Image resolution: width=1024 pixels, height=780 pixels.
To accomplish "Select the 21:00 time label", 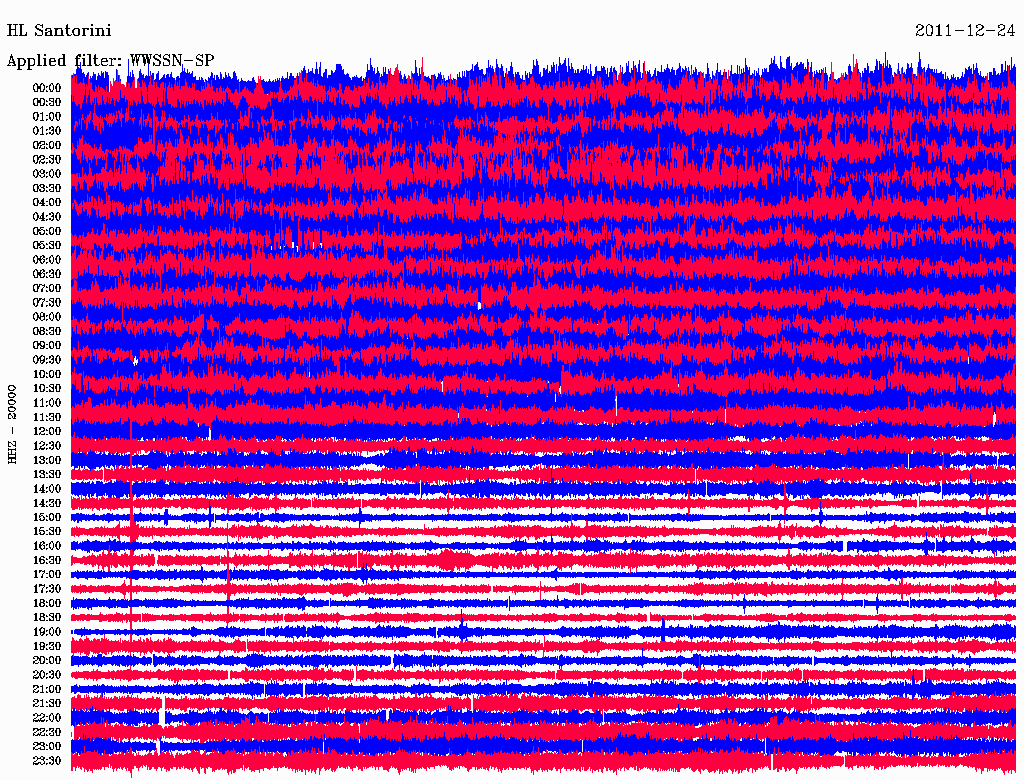I will [x=47, y=689].
